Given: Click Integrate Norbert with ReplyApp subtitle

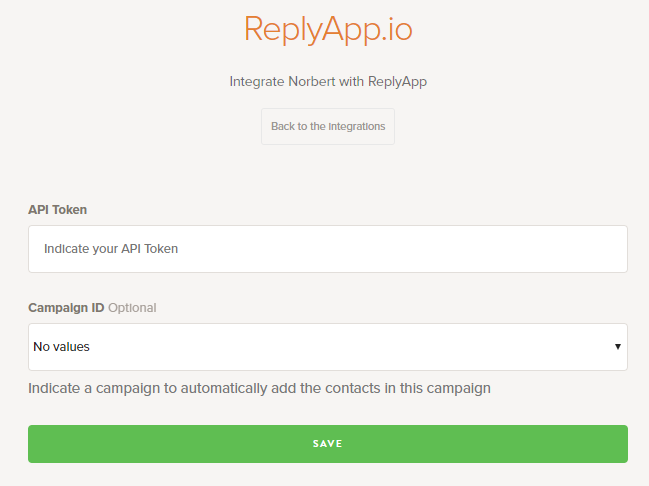Looking at the screenshot, I should point(328,81).
